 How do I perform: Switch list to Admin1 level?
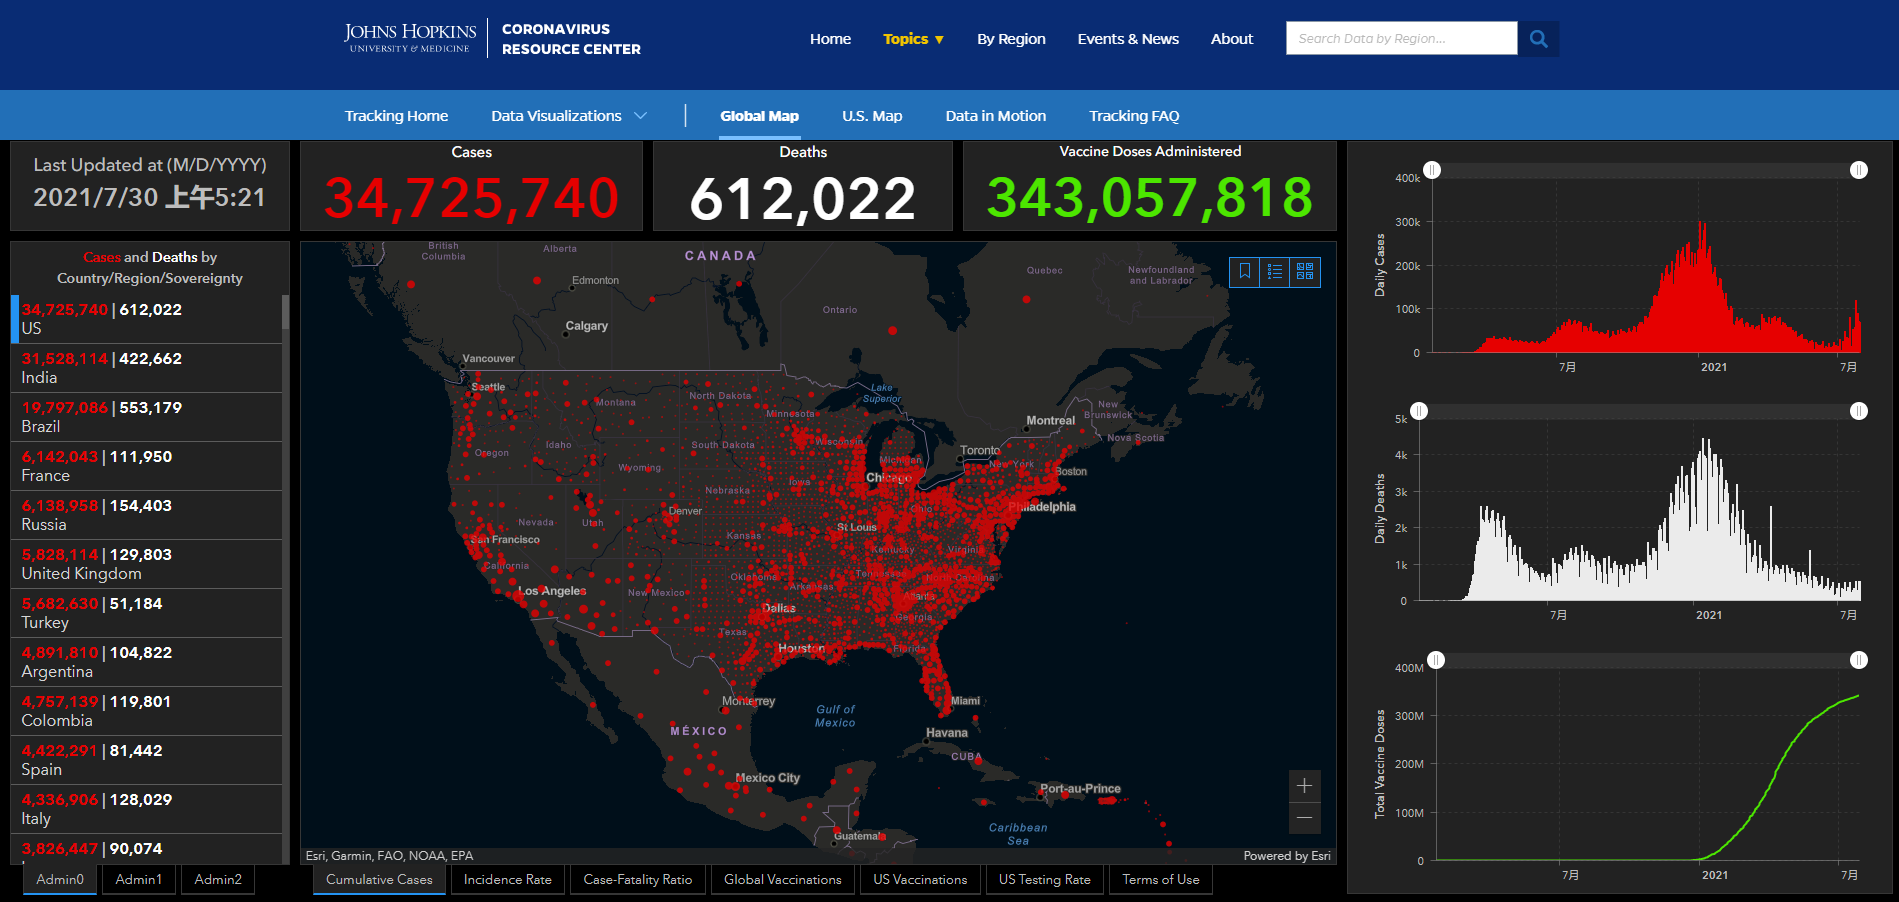tap(139, 880)
